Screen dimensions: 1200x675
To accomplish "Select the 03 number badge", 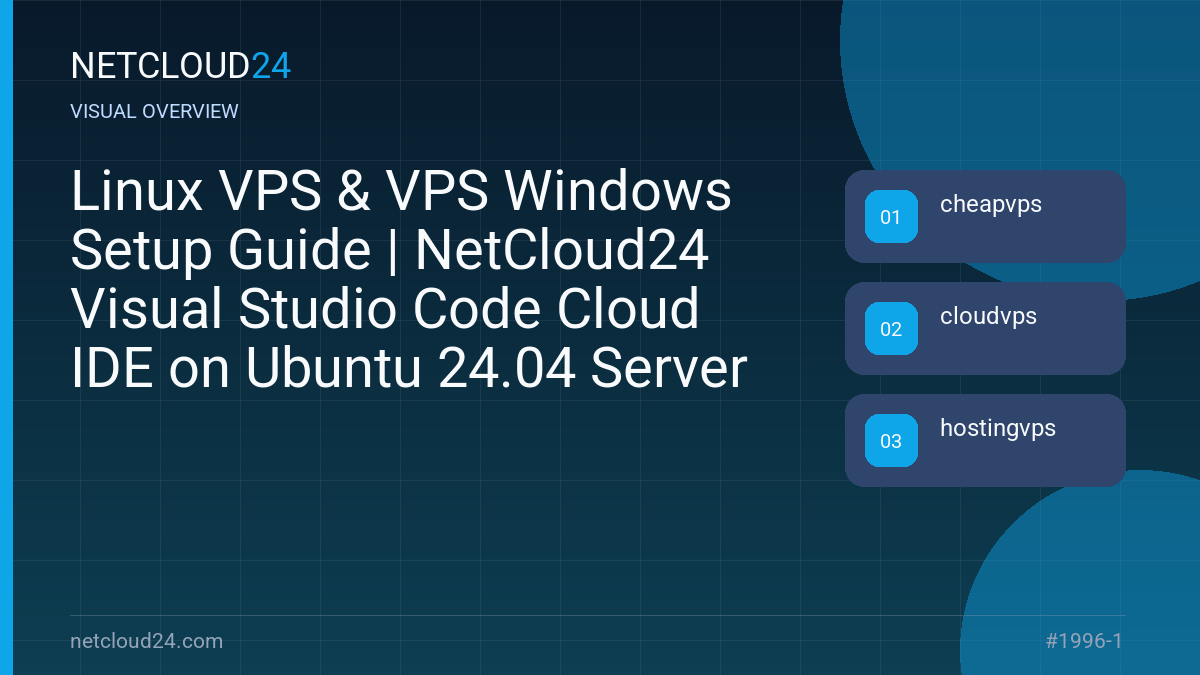I will [x=891, y=441].
